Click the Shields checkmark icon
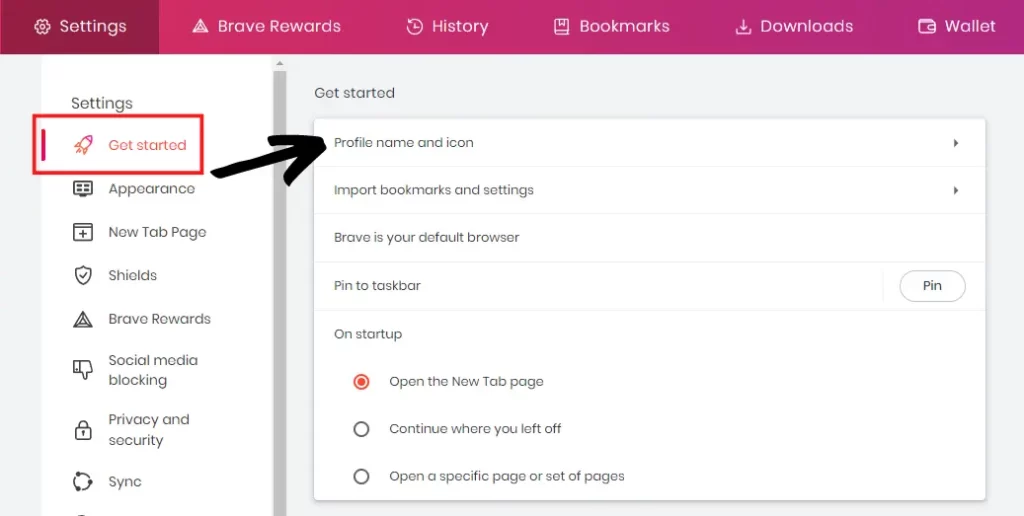The height and width of the screenshot is (516, 1024). tap(83, 275)
